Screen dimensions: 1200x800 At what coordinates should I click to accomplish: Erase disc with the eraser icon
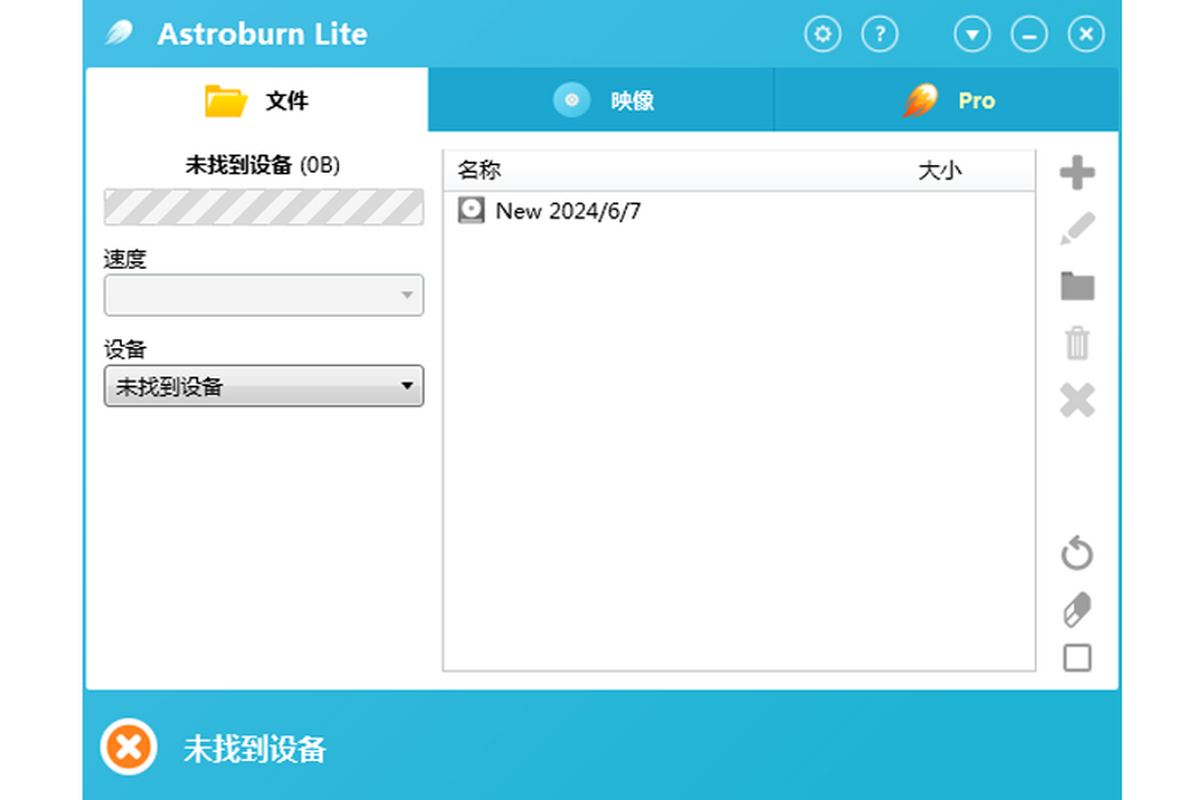tap(1077, 609)
